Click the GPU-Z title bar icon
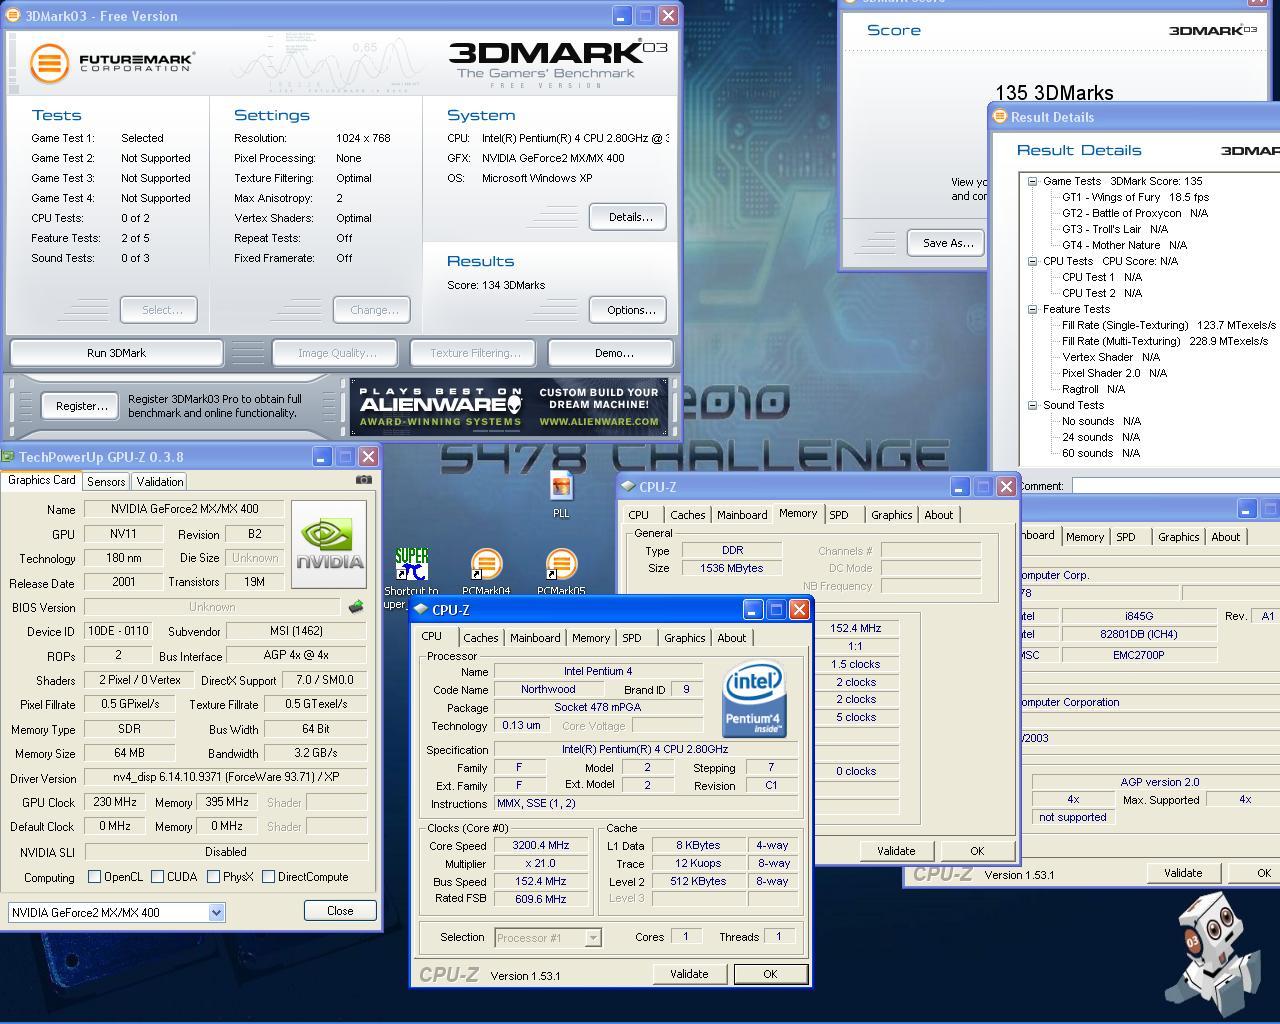 coord(9,457)
